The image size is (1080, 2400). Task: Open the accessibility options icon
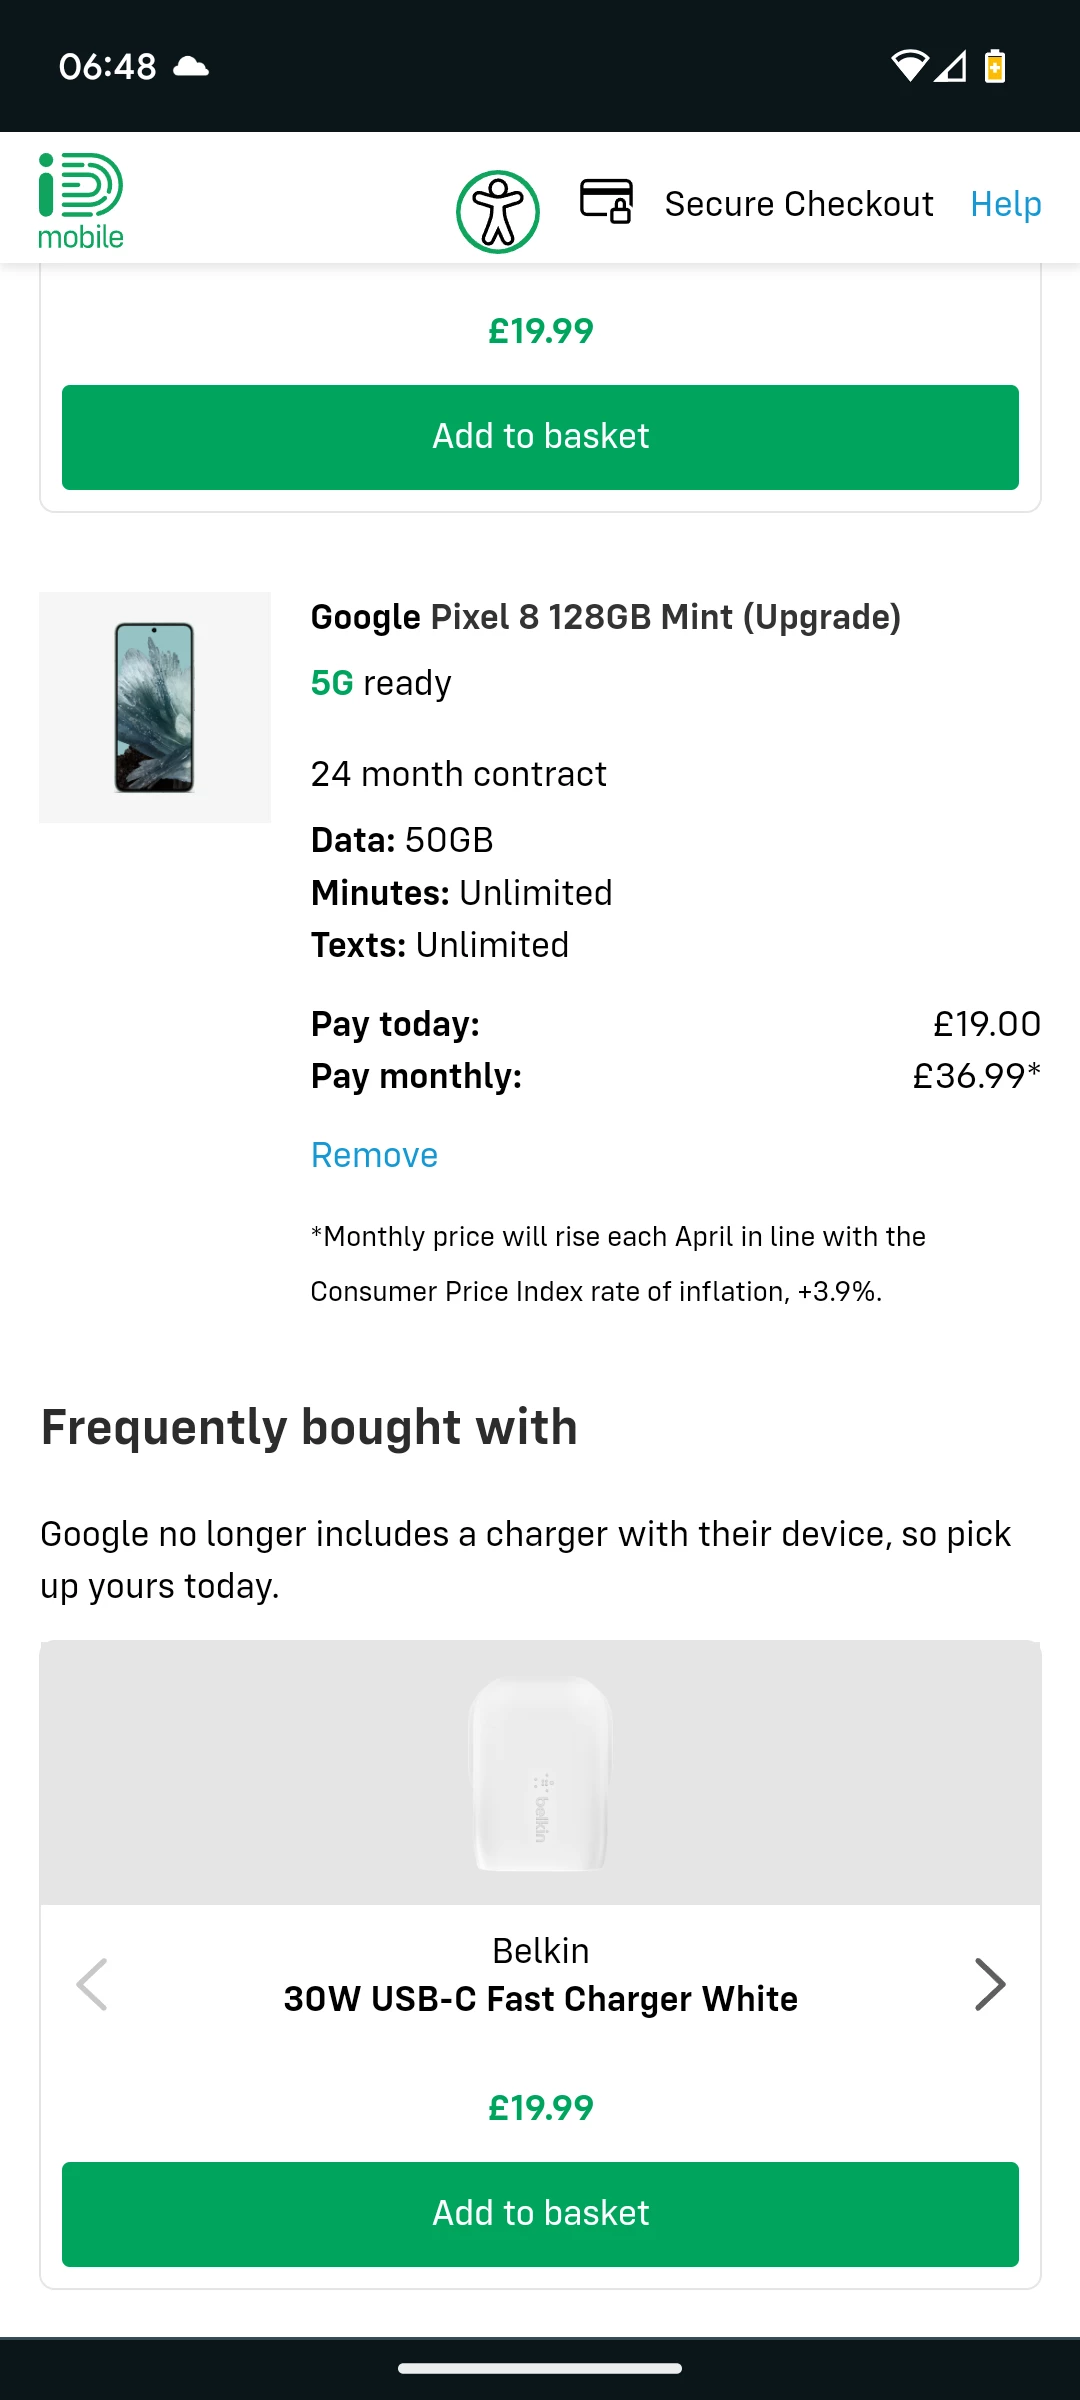pyautogui.click(x=498, y=212)
